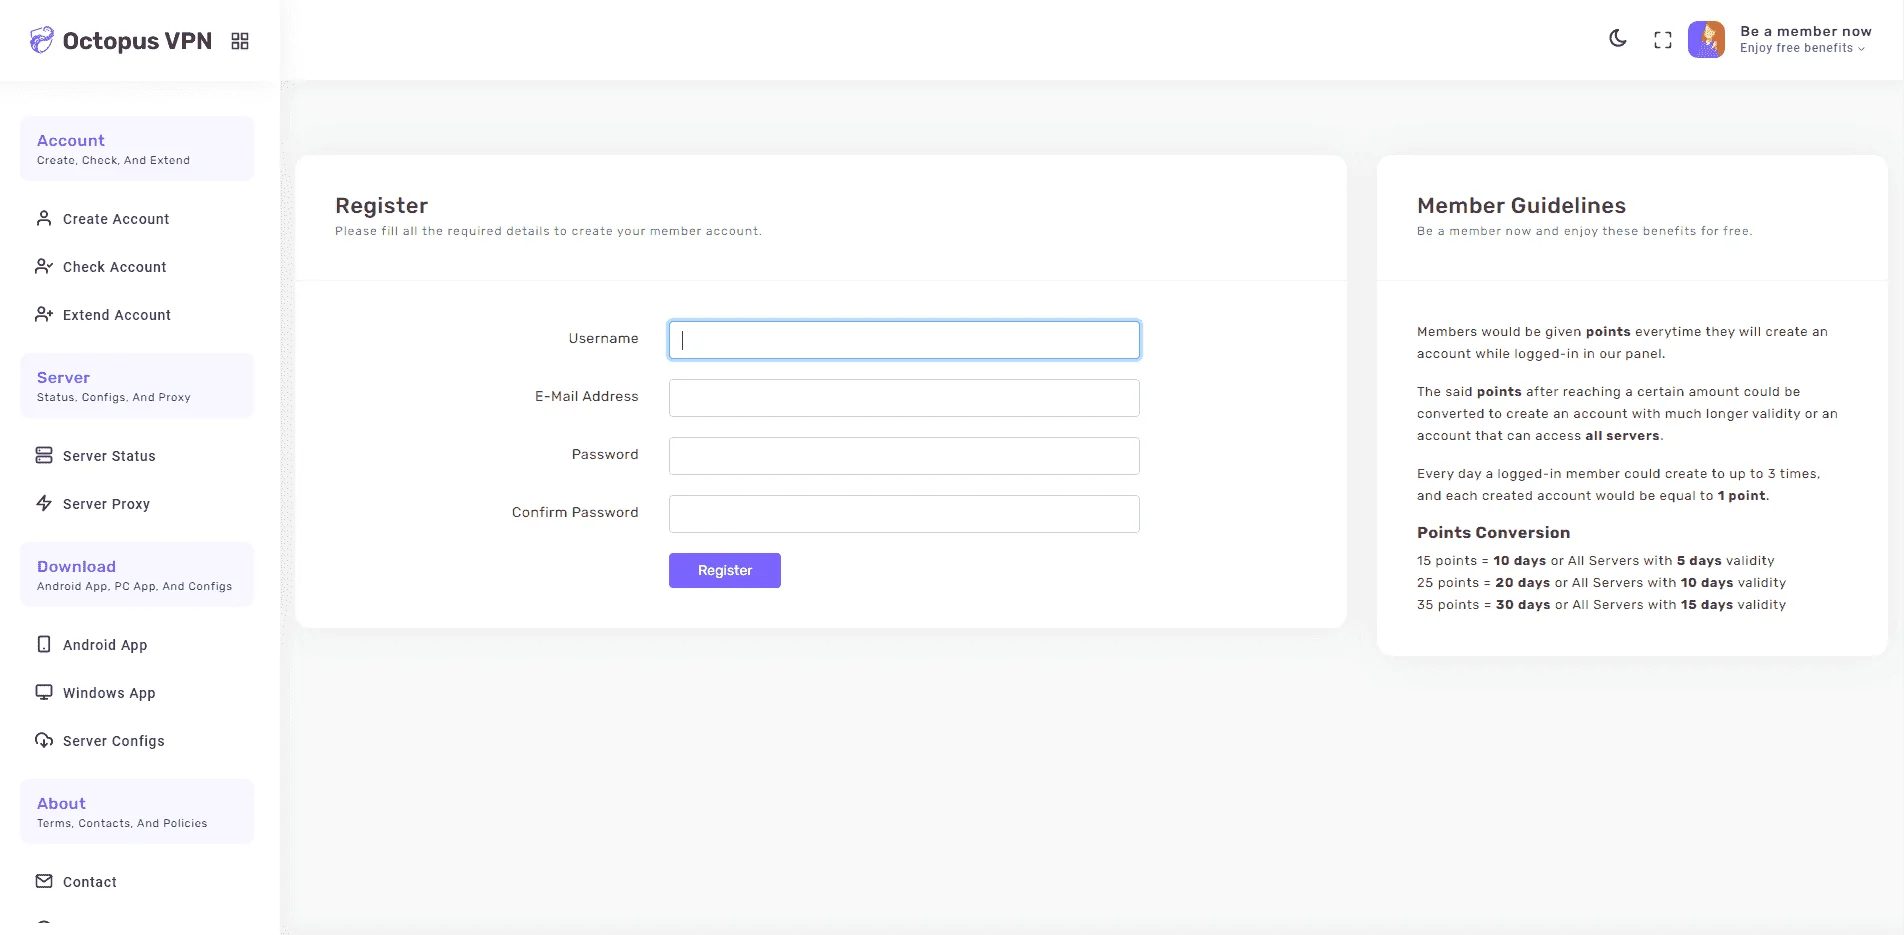Click the Windows App monitor icon
Viewport: 1904px width, 935px height.
pyautogui.click(x=44, y=692)
